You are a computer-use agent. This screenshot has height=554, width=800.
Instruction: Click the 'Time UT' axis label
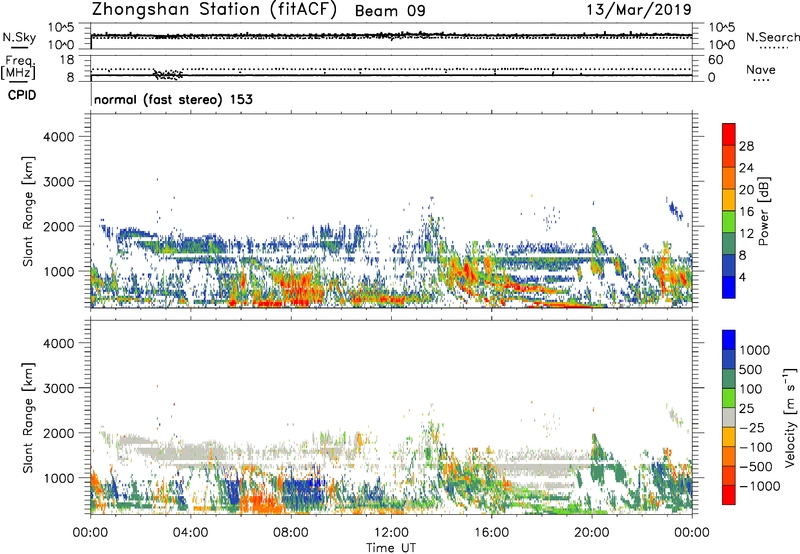point(391,548)
